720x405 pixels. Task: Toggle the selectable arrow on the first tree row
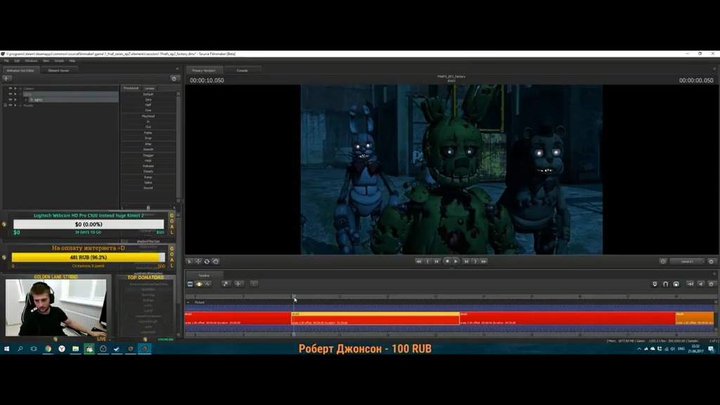tap(15, 89)
